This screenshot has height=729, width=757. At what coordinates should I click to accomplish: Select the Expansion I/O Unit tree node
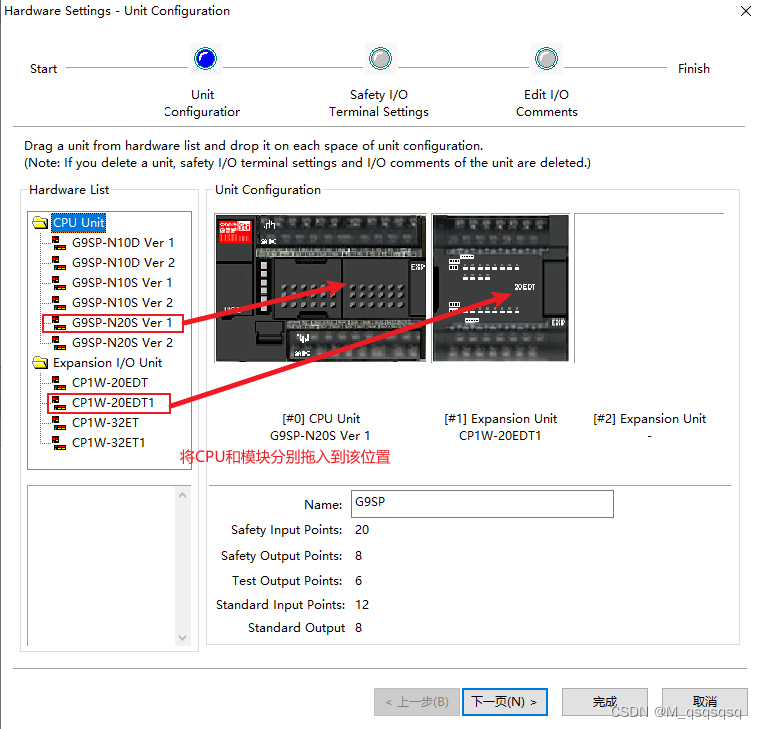click(x=108, y=363)
